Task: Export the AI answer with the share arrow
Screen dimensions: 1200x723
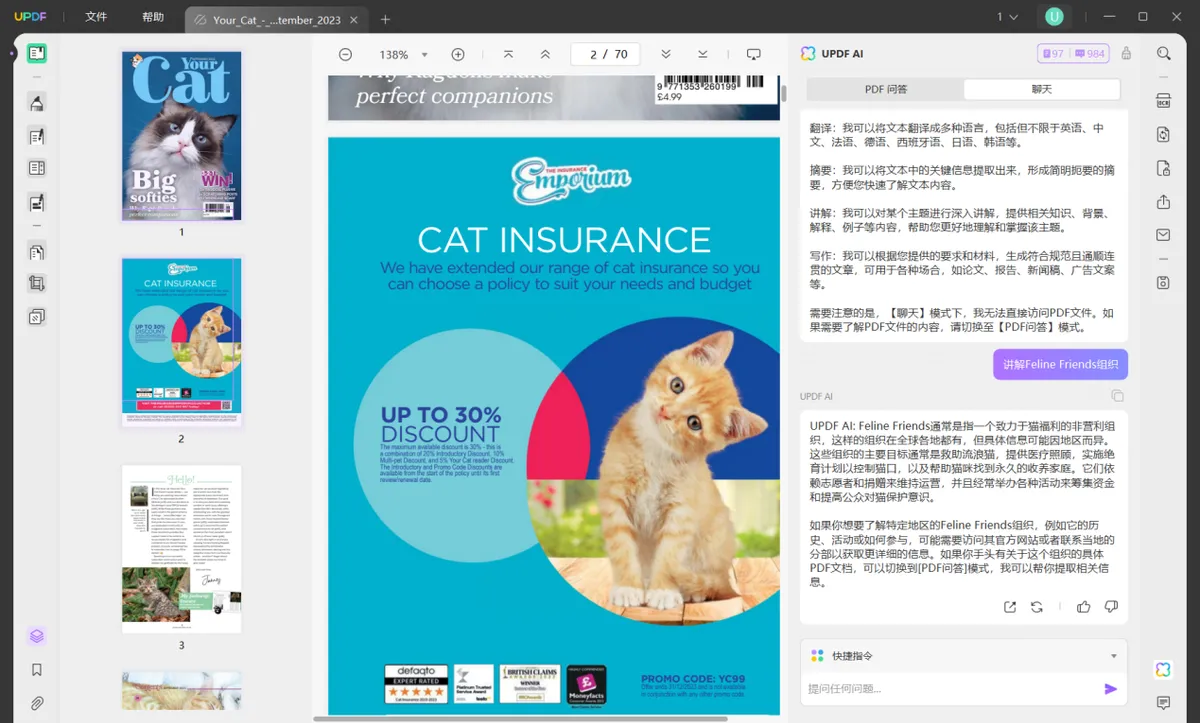Action: coord(1010,607)
